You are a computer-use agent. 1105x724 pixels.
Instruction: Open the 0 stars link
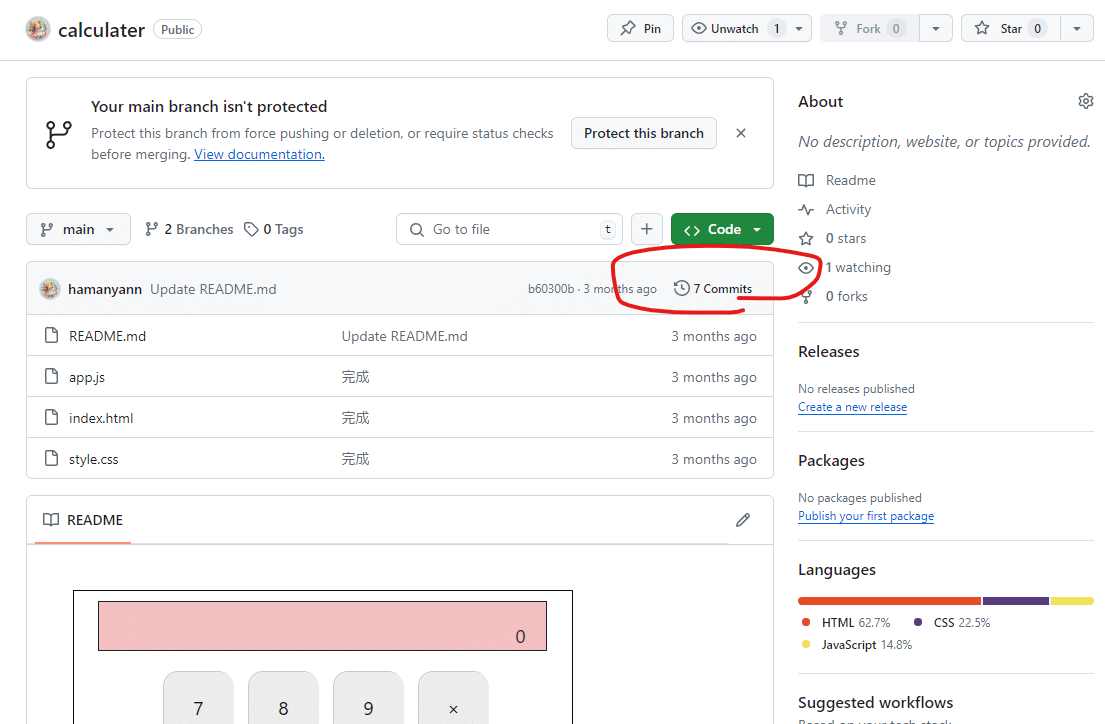(x=832, y=238)
